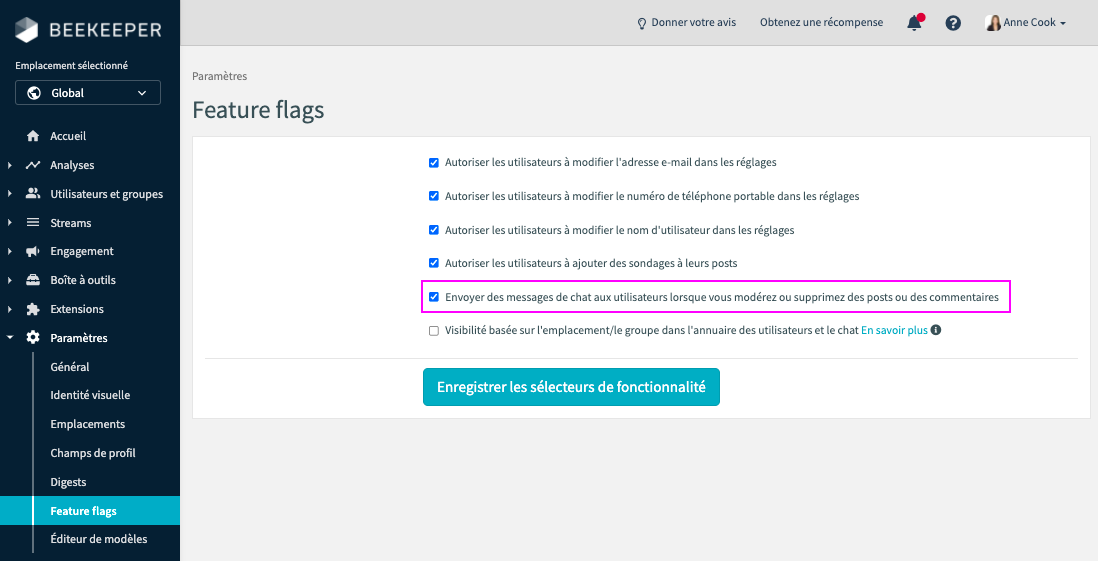Enable location/group based visibility checkbox
The width and height of the screenshot is (1098, 561).
pos(433,331)
